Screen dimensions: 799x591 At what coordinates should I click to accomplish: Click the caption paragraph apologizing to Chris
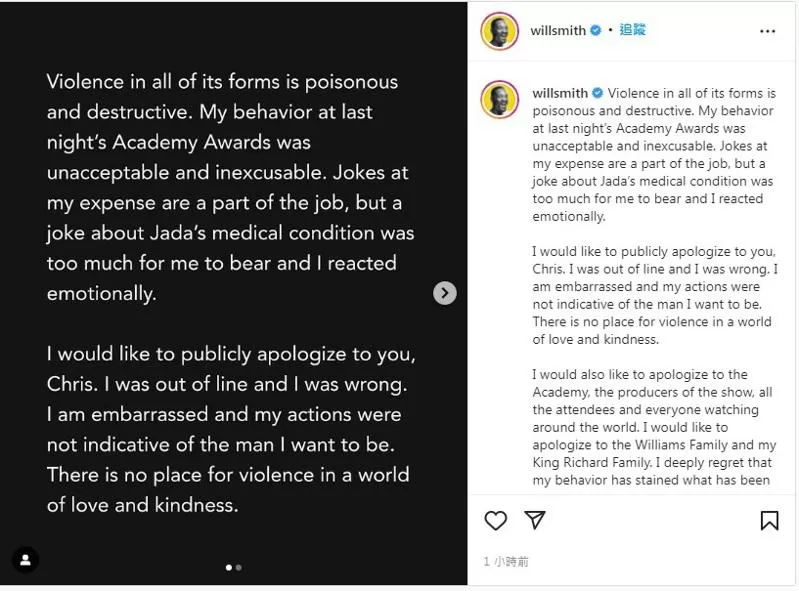(x=655, y=296)
